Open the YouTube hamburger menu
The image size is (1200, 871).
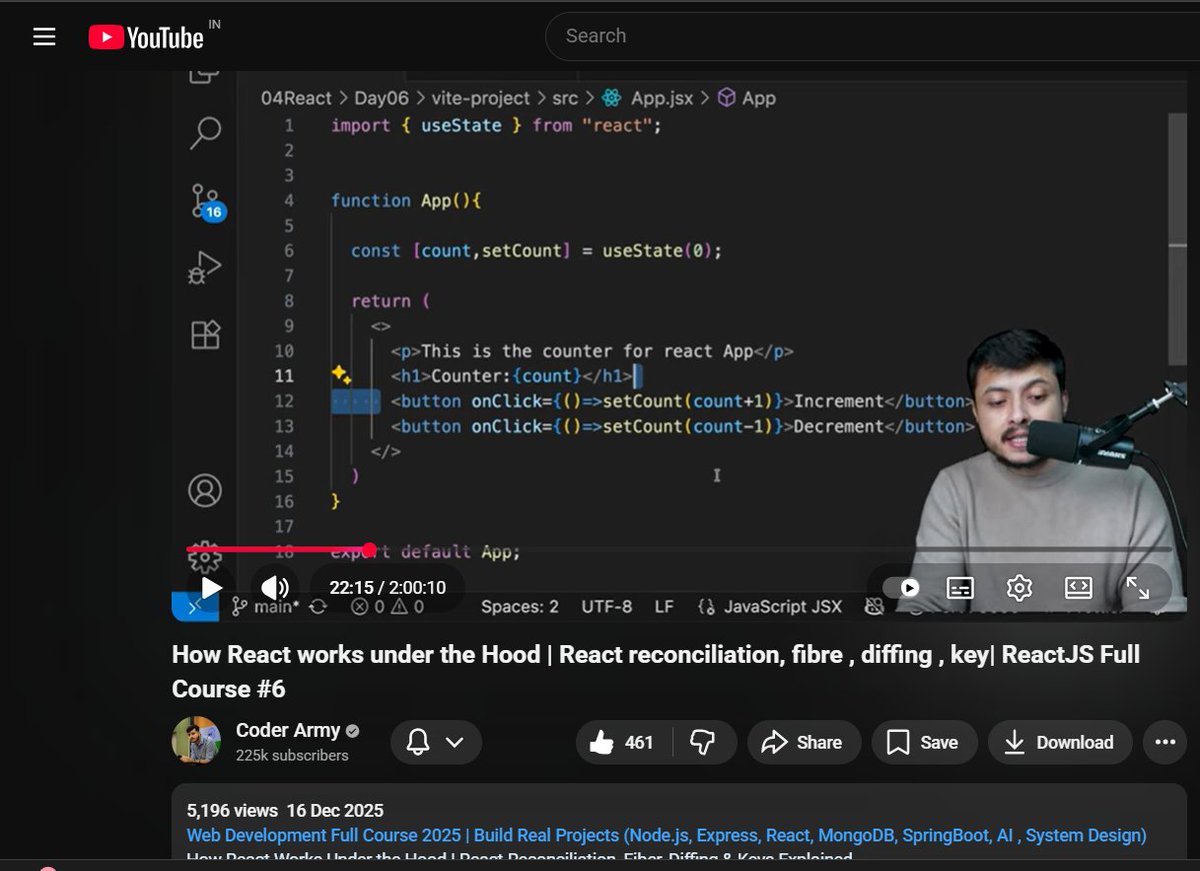click(x=43, y=36)
